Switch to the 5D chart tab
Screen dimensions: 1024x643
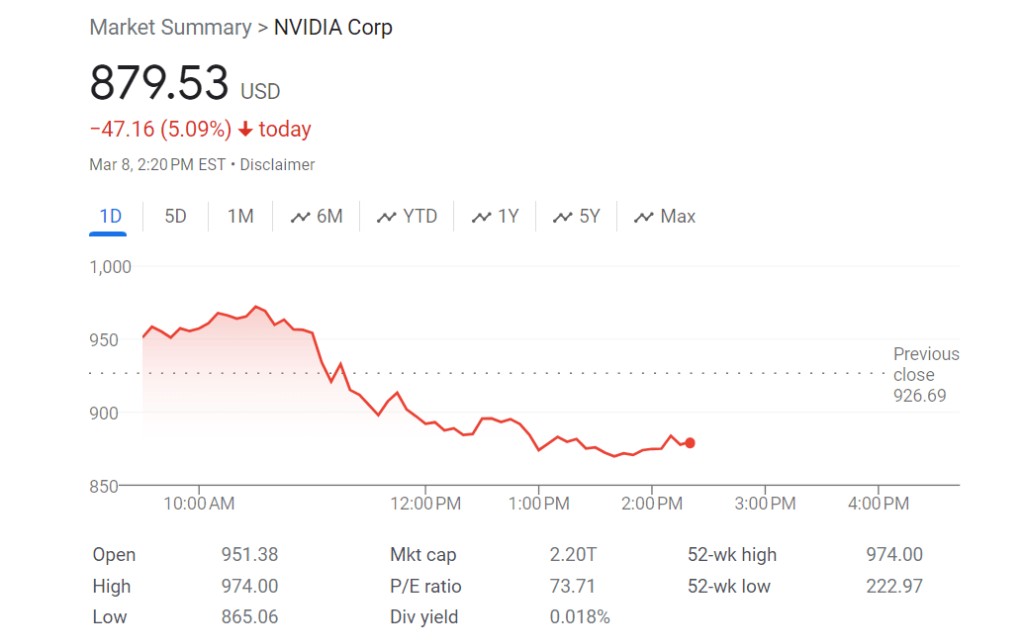pos(175,216)
